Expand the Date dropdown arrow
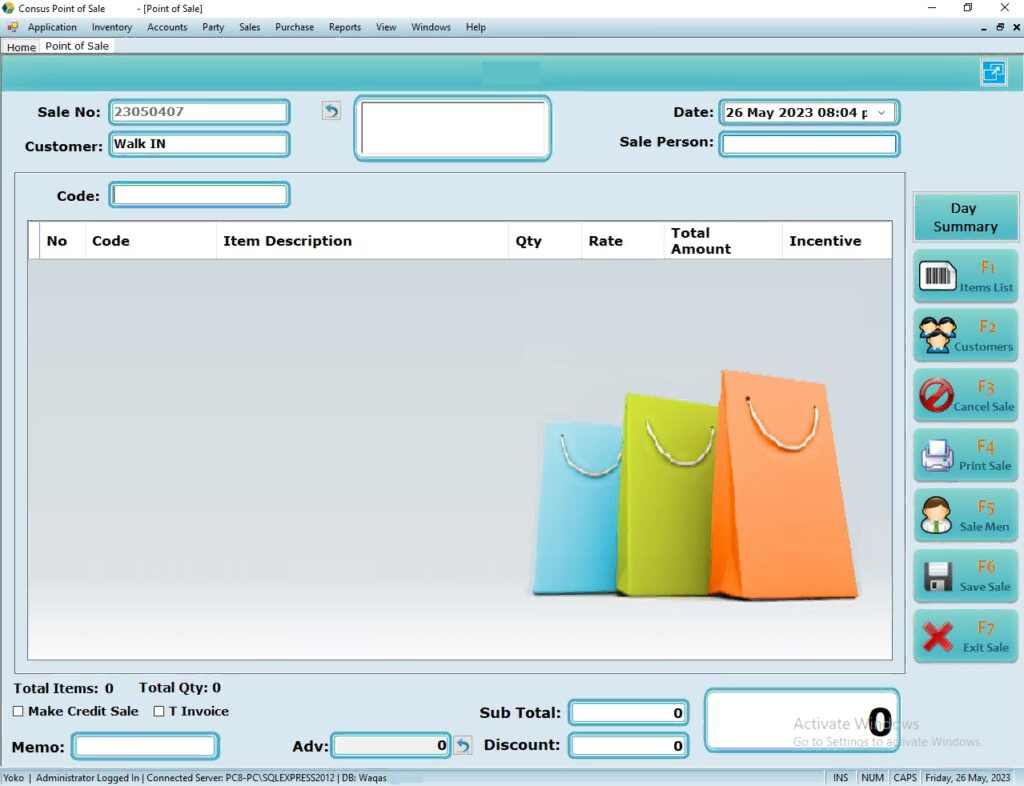The height and width of the screenshot is (786, 1024). click(881, 113)
